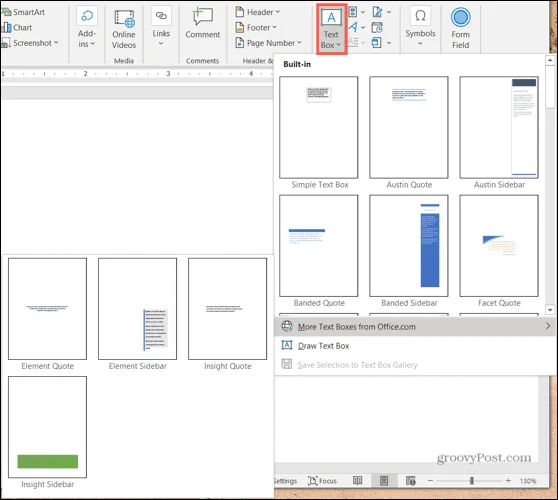Click the 130% zoom level
This screenshot has width=558, height=500.
528,481
